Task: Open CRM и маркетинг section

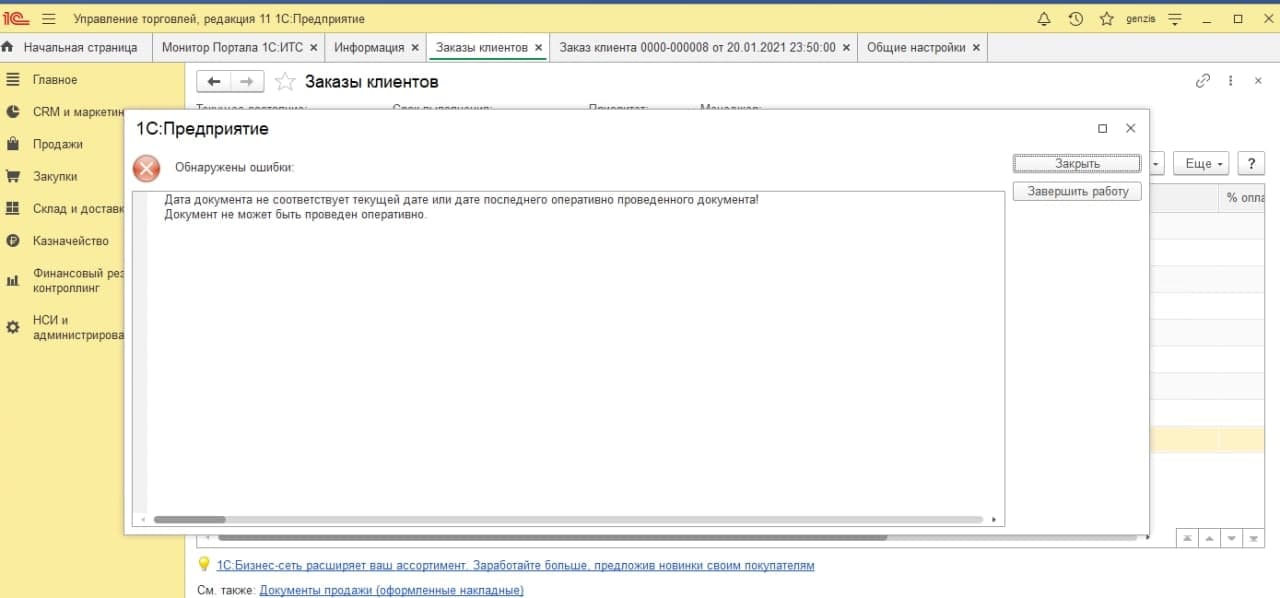Action: point(78,112)
